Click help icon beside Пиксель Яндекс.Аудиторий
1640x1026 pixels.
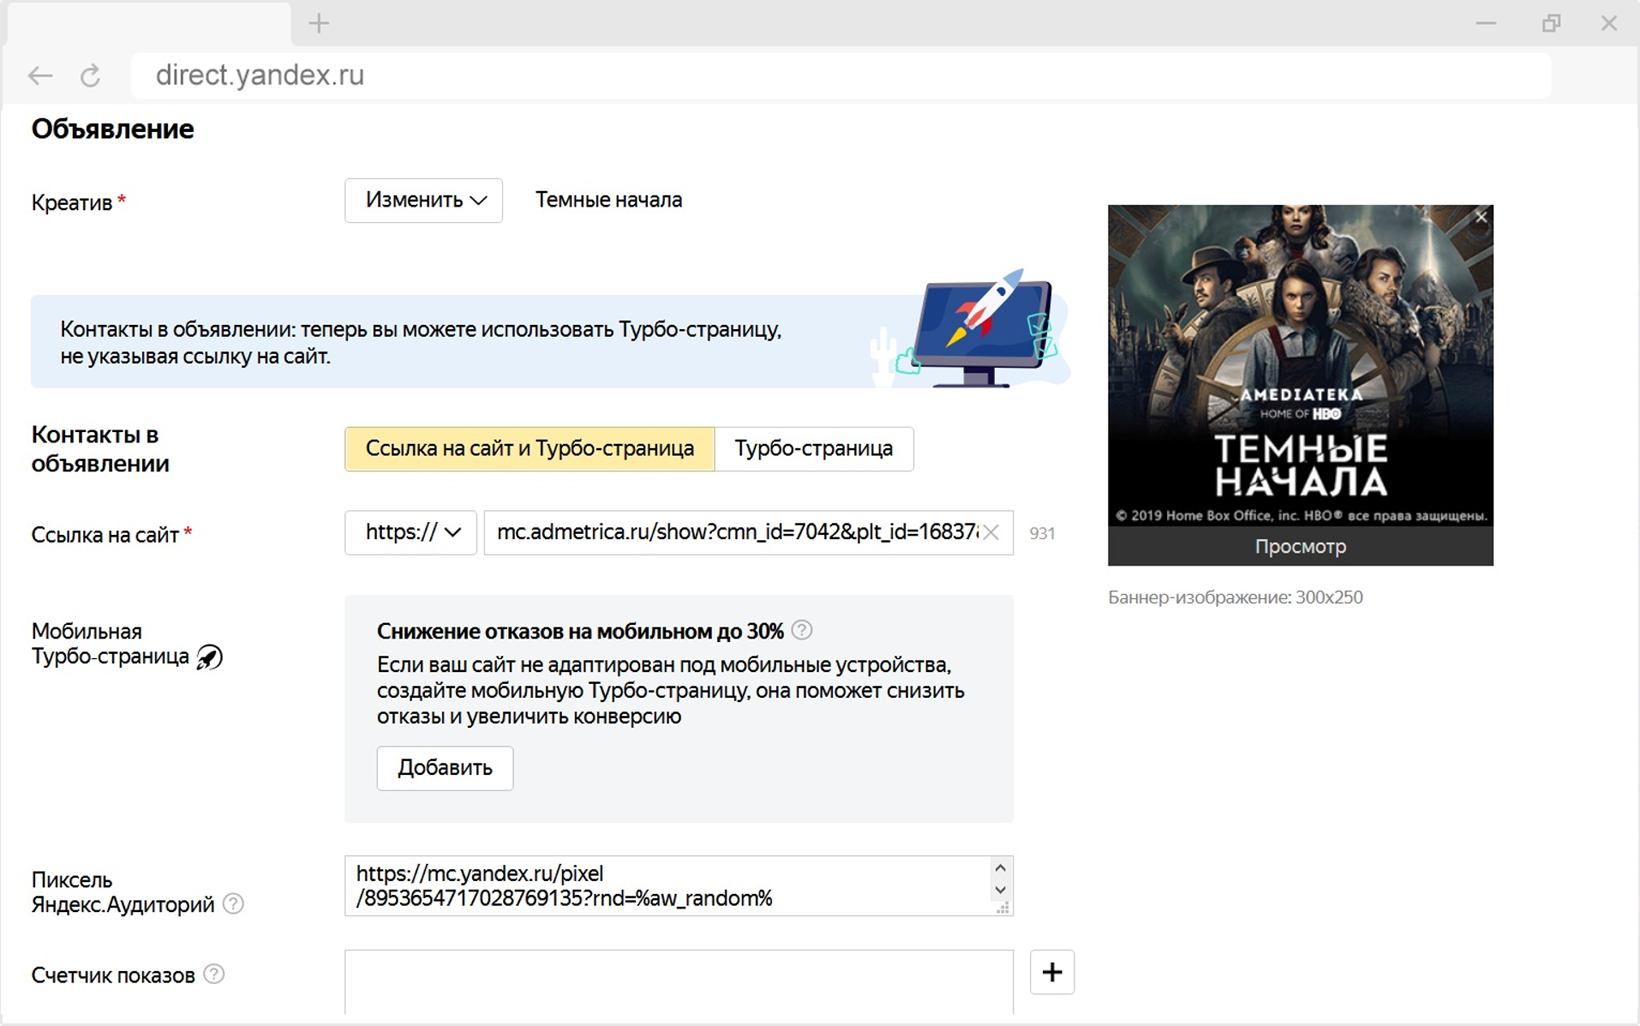(x=233, y=904)
